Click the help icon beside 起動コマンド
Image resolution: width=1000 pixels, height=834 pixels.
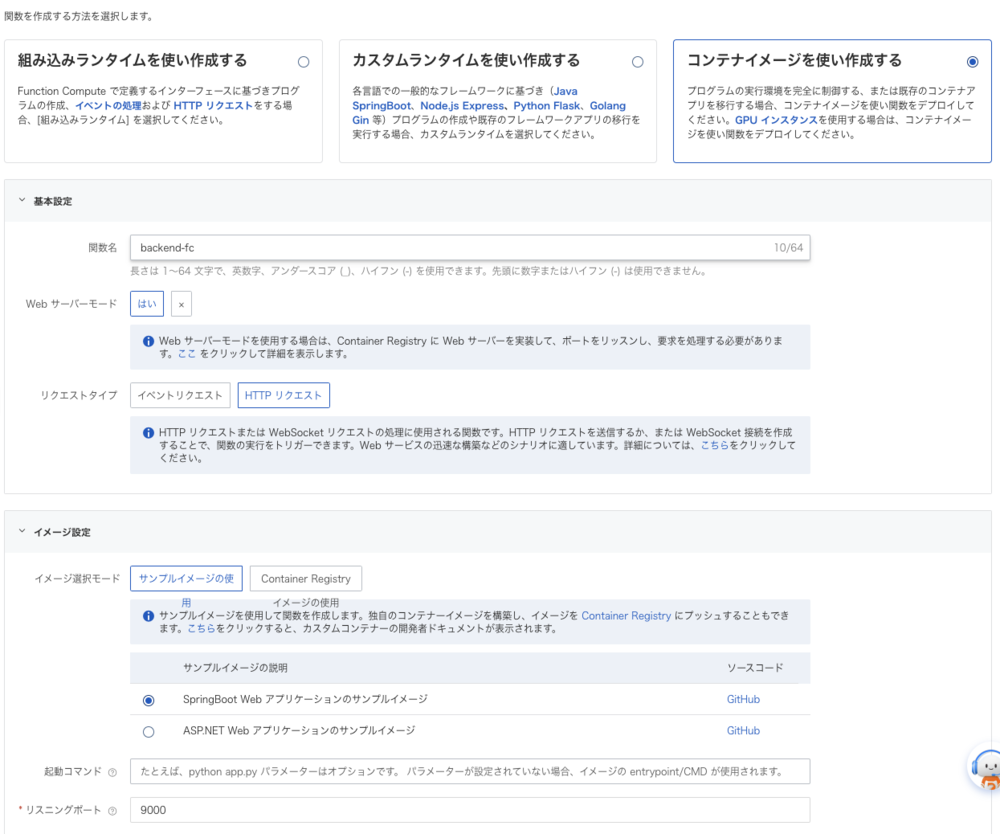point(112,772)
